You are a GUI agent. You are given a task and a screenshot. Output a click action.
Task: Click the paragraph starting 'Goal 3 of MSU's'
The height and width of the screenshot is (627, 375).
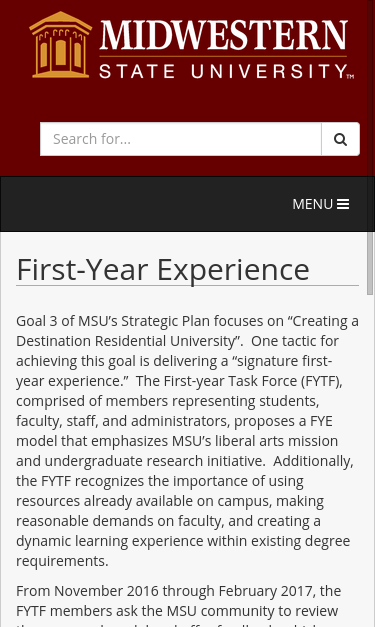click(x=187, y=441)
